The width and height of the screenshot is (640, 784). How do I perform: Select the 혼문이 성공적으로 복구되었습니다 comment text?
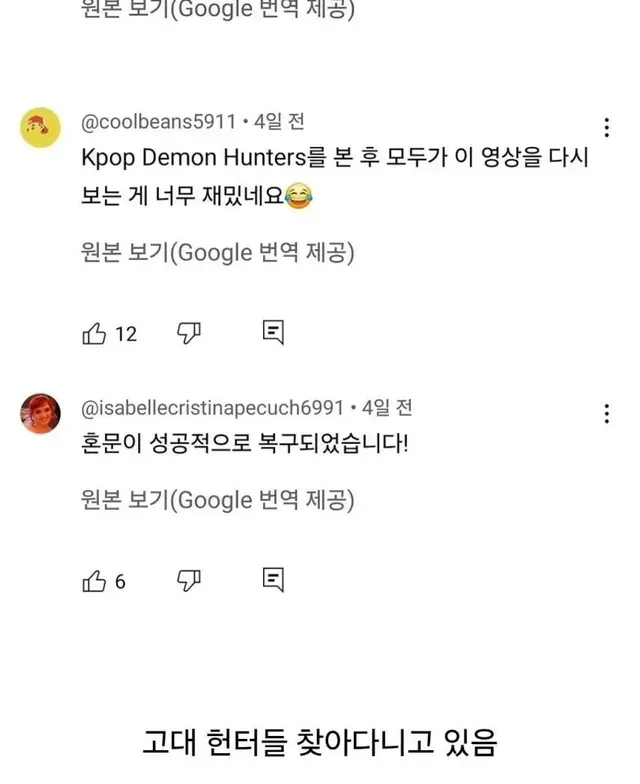click(244, 445)
